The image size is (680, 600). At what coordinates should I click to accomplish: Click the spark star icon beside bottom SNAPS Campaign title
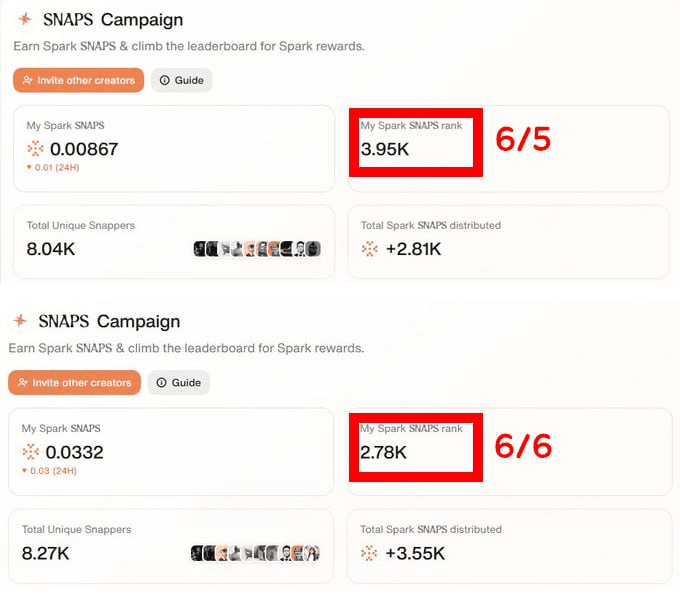click(20, 321)
